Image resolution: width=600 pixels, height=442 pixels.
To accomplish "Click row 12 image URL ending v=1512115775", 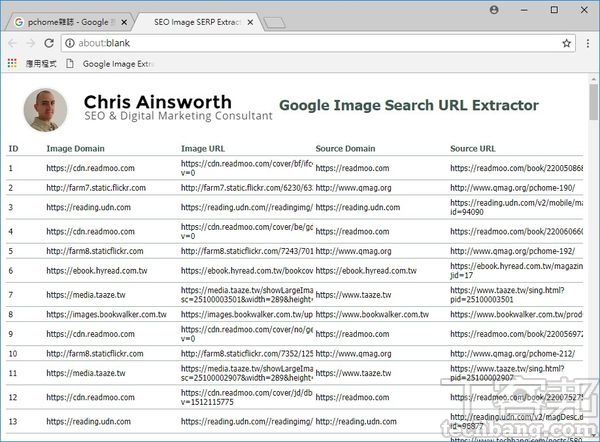I will pyautogui.click(x=247, y=397).
